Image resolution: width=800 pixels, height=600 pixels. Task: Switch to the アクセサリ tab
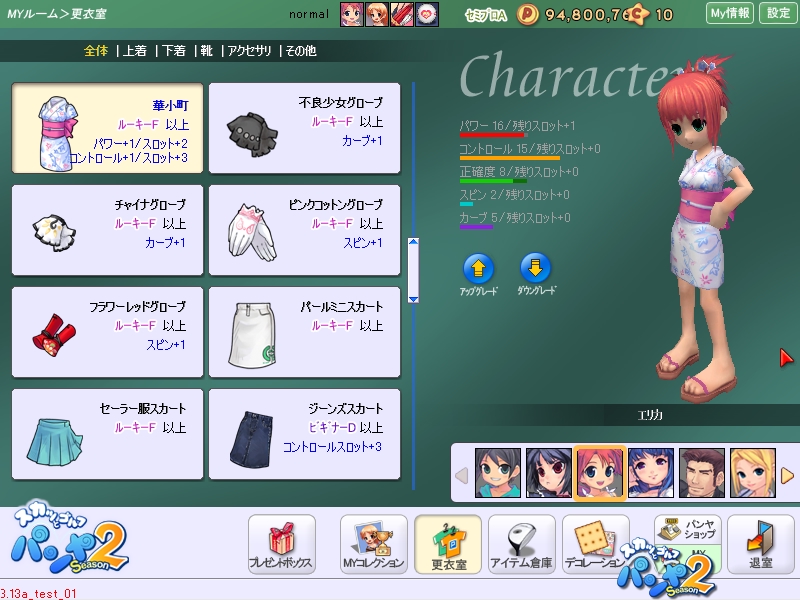tap(249, 51)
